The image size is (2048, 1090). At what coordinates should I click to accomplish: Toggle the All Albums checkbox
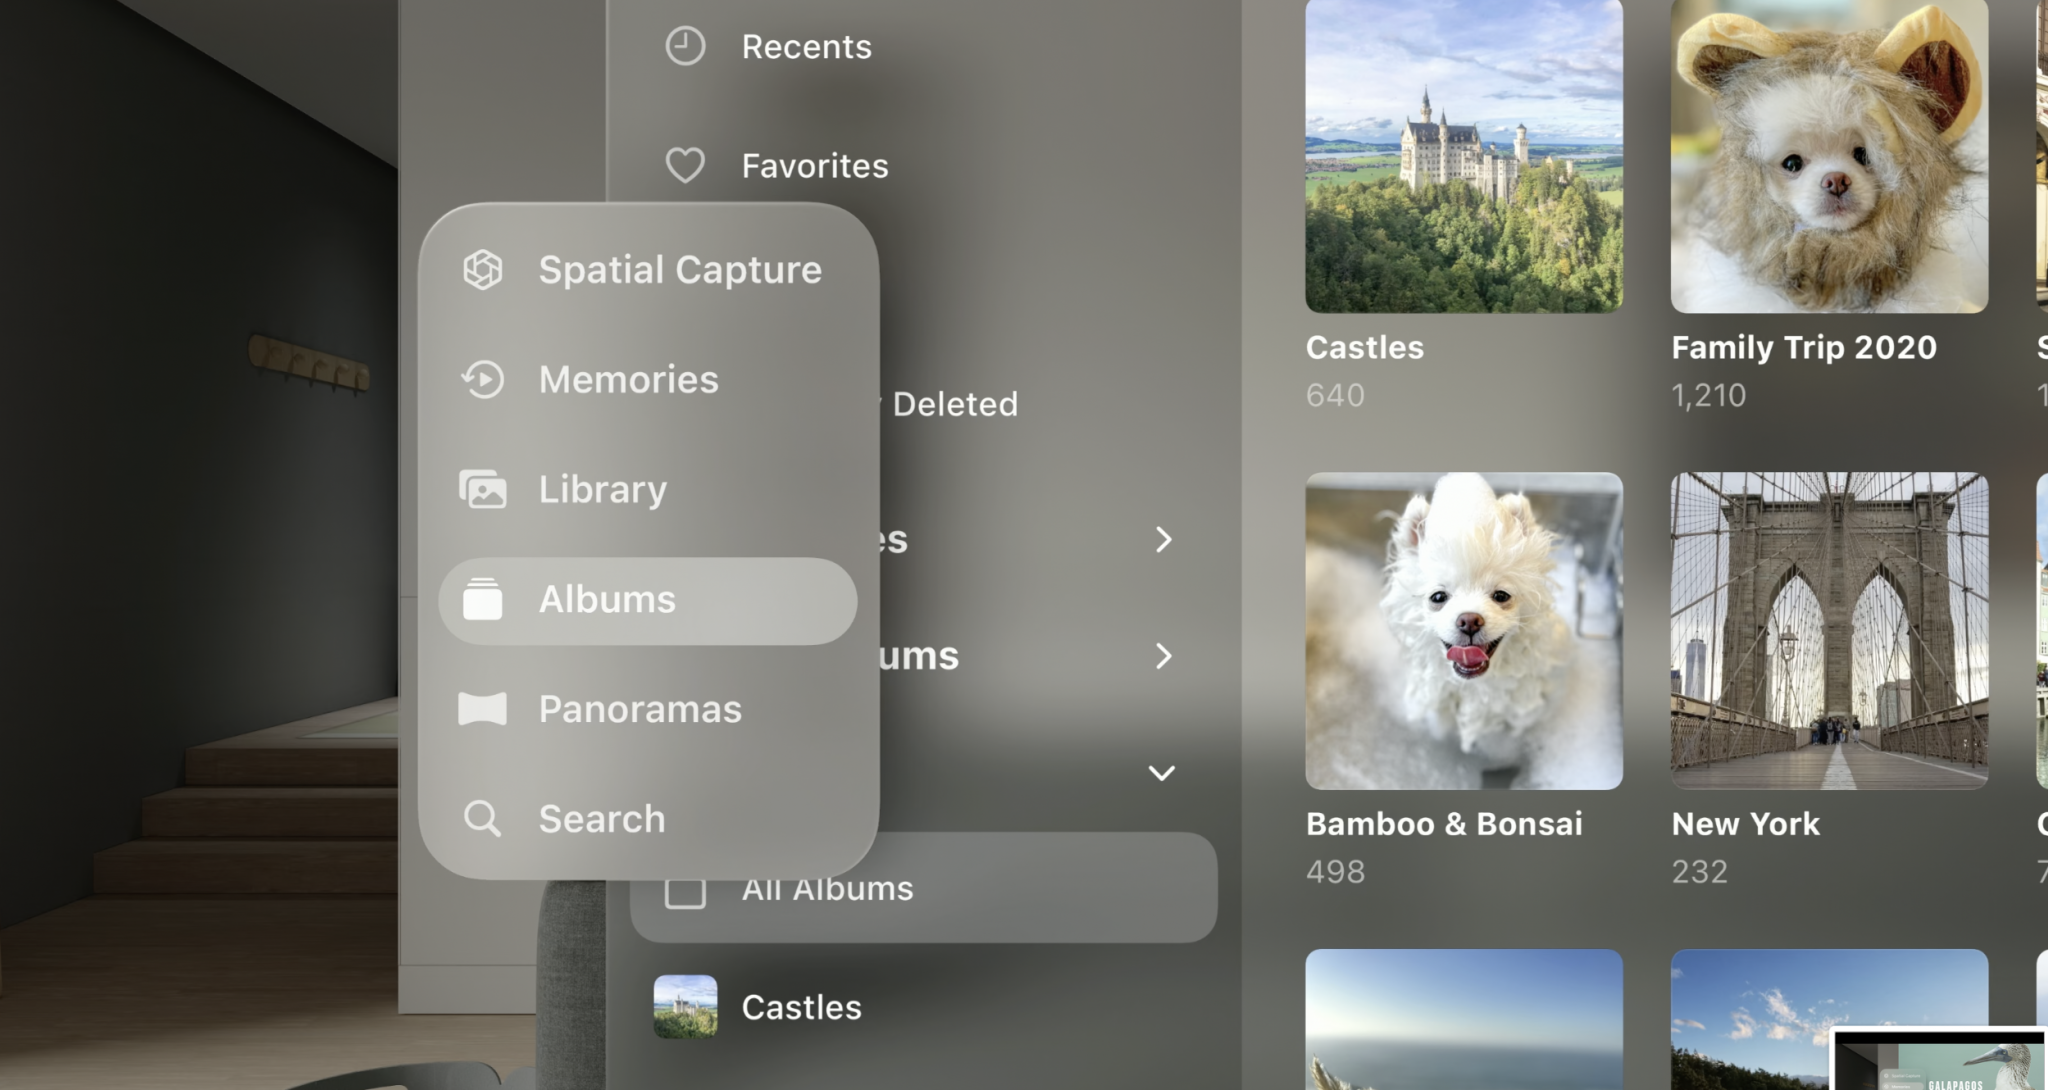(x=683, y=888)
